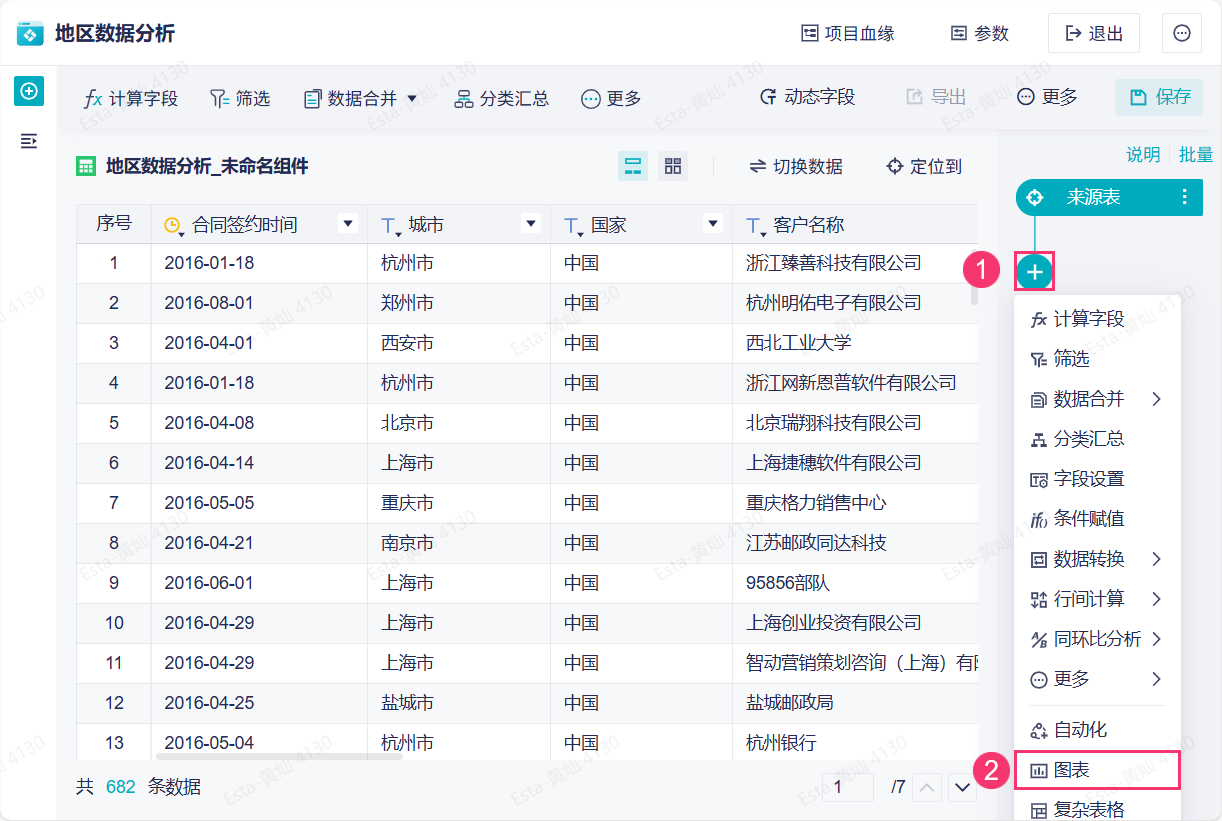The width and height of the screenshot is (1222, 821).
Task: Go to next page with down arrow
Action: pos(963,788)
